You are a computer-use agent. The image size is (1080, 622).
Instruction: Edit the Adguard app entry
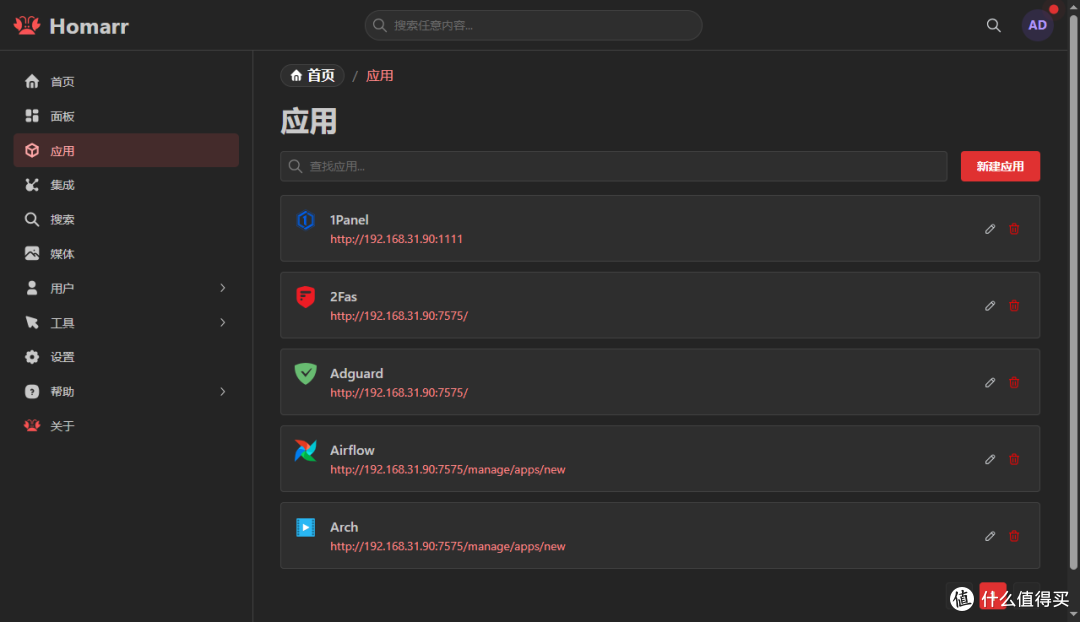point(990,382)
